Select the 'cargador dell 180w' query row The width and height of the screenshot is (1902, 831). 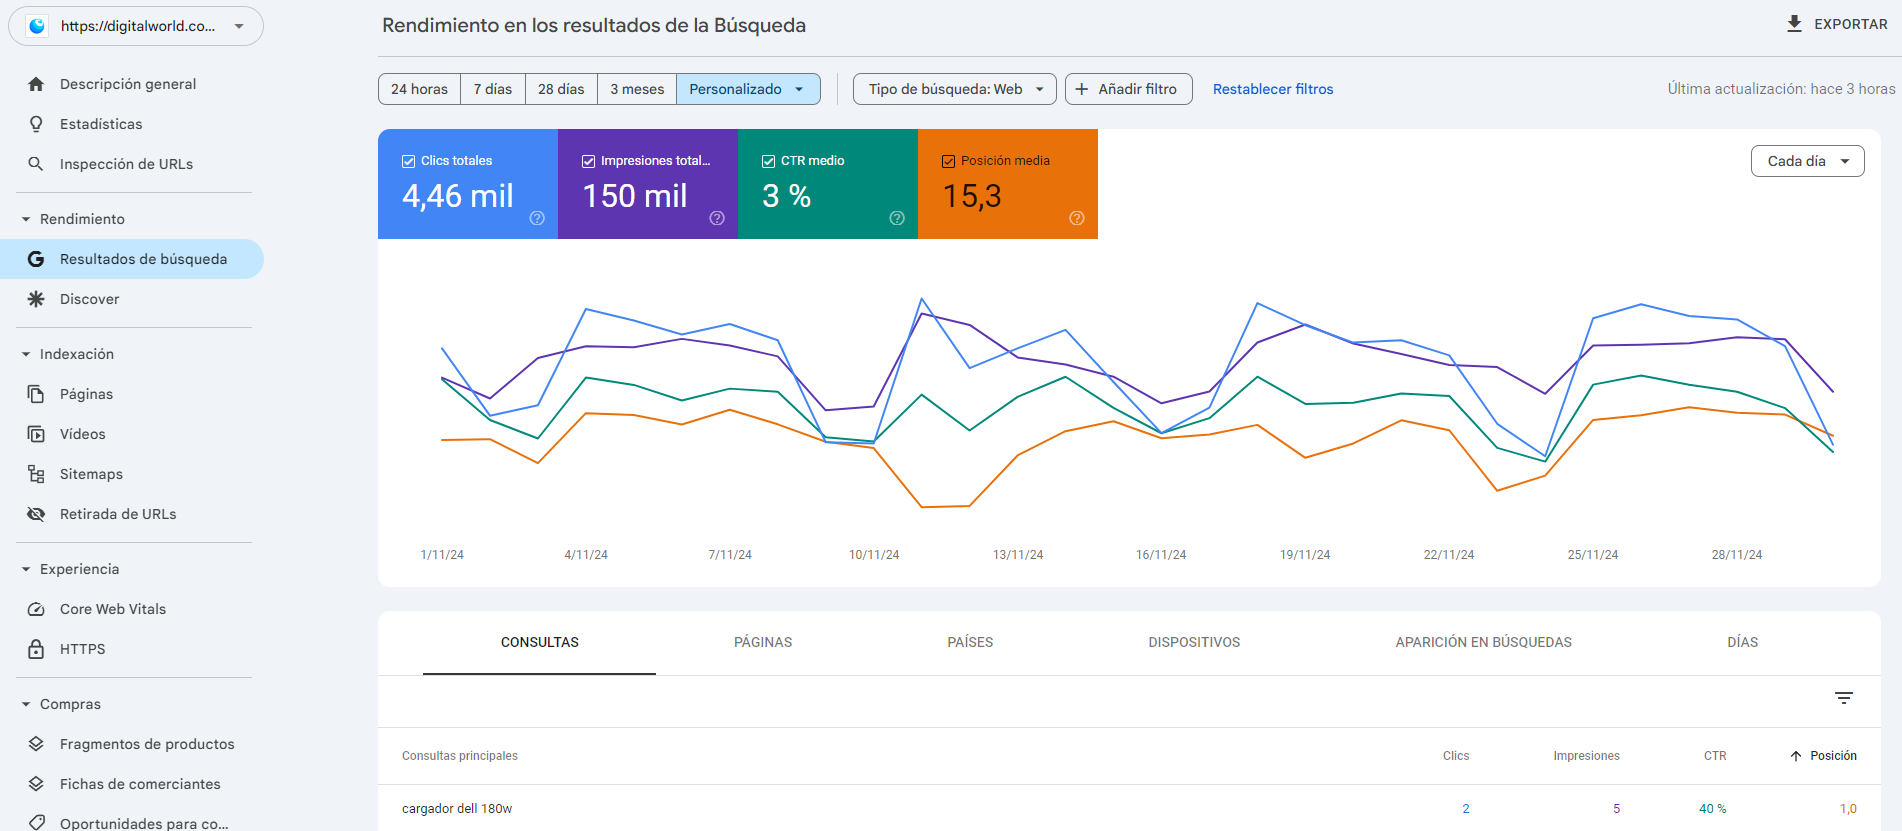click(457, 808)
